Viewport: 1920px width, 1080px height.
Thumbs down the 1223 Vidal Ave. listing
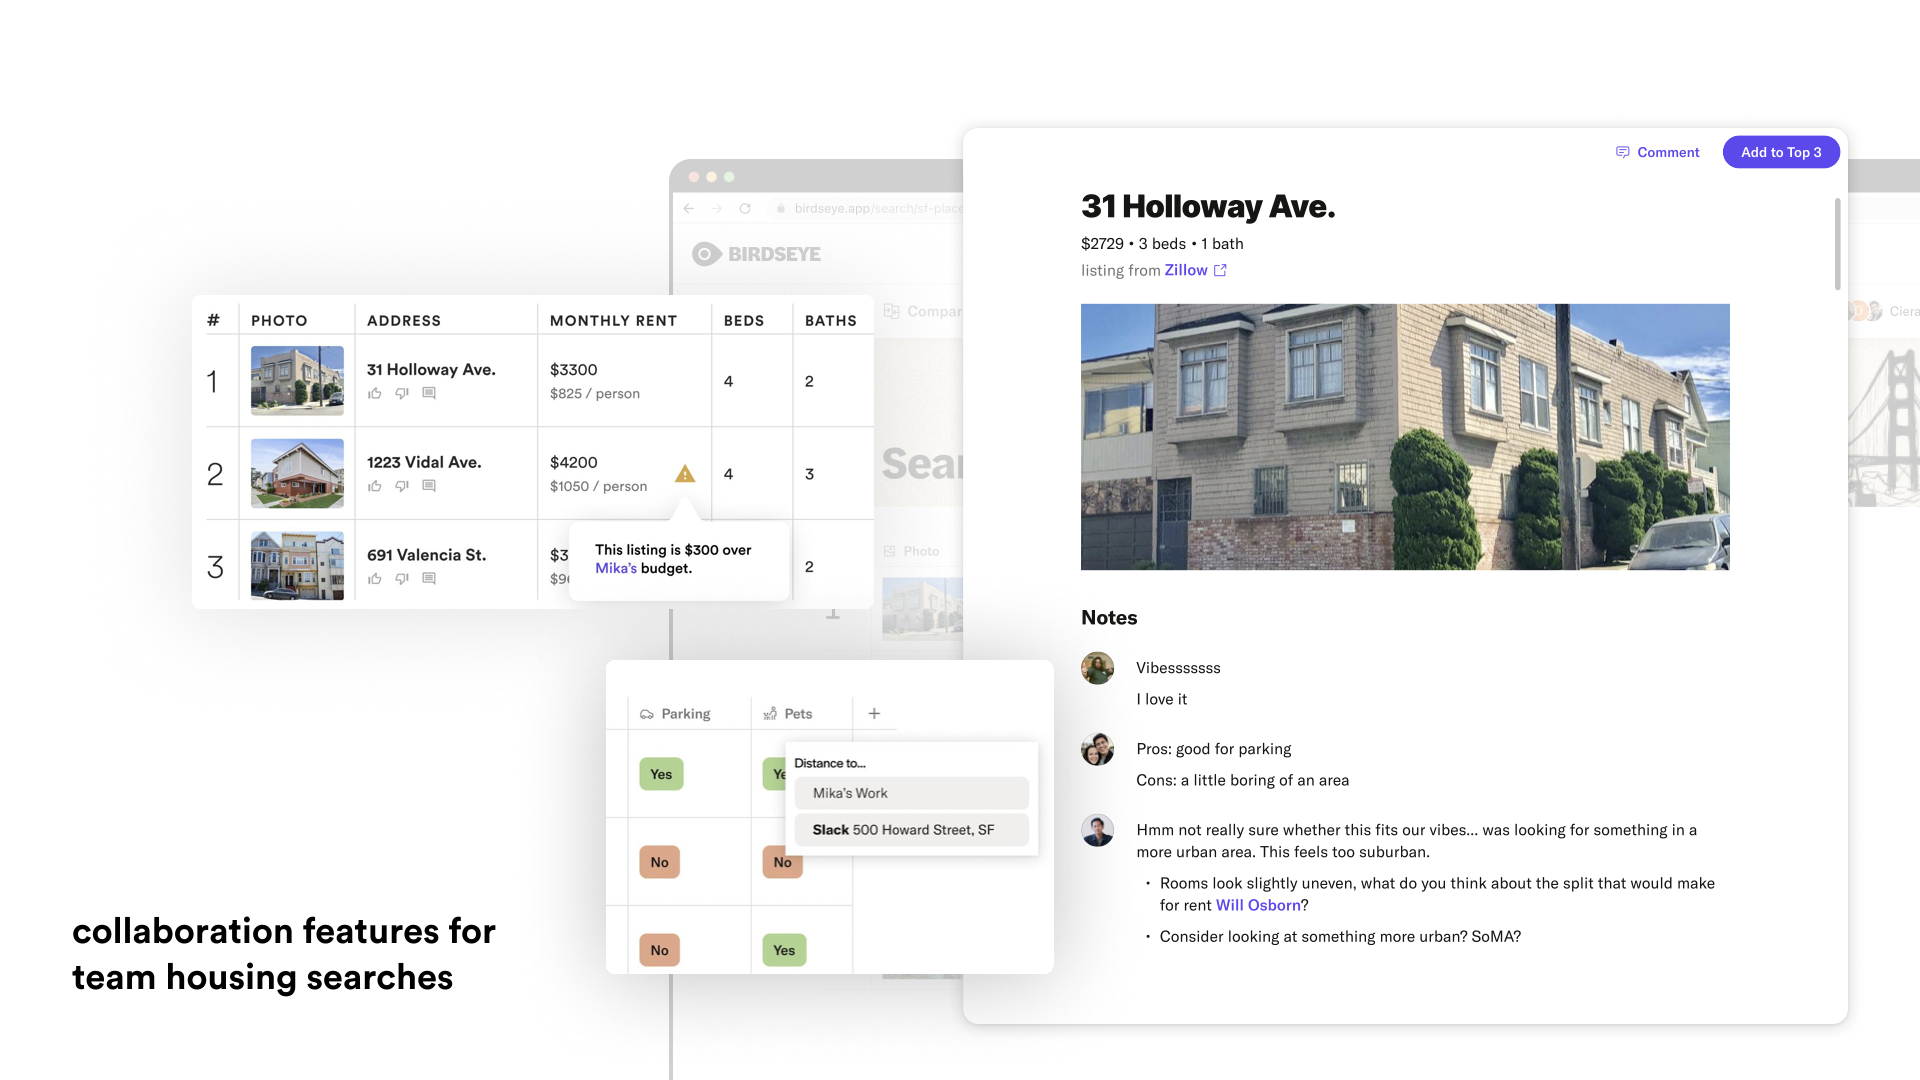(x=402, y=487)
